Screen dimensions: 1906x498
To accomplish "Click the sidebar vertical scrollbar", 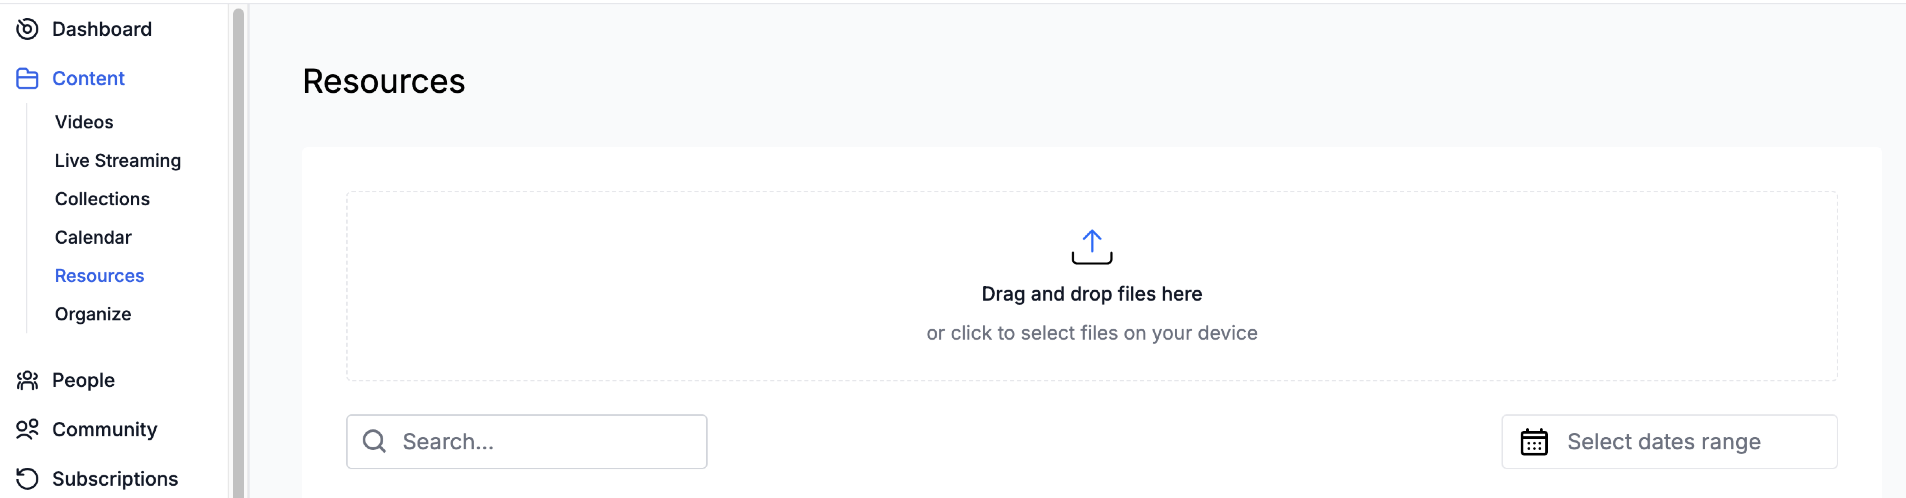I will [x=238, y=250].
